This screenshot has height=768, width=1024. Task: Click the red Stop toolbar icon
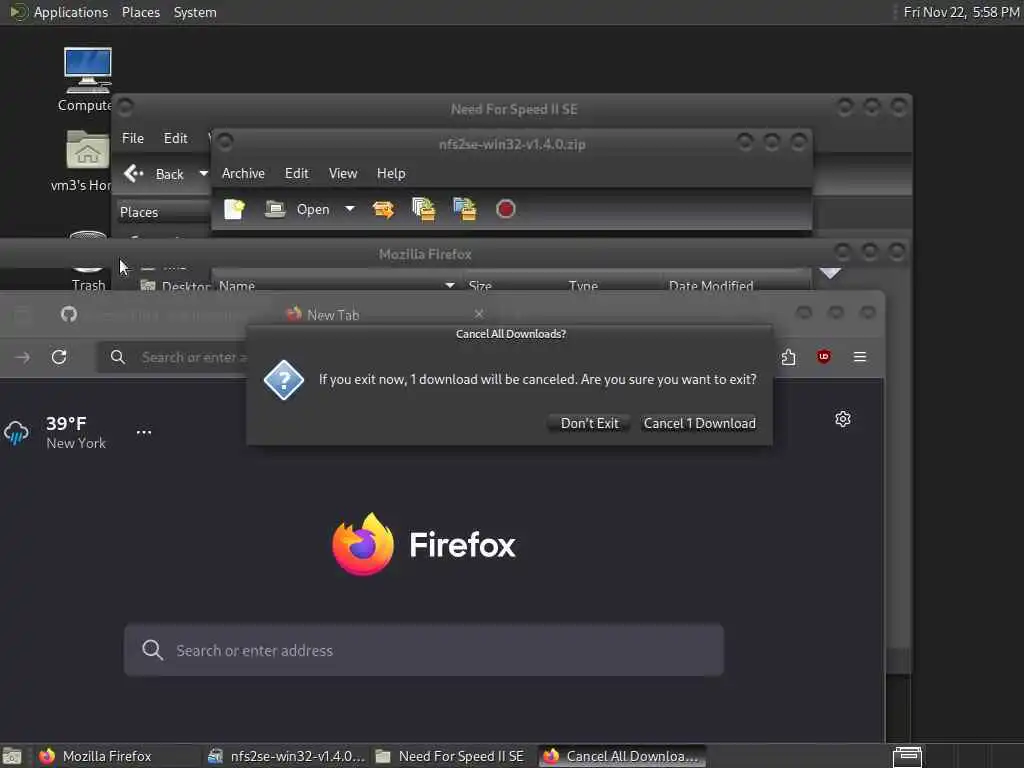tap(505, 209)
